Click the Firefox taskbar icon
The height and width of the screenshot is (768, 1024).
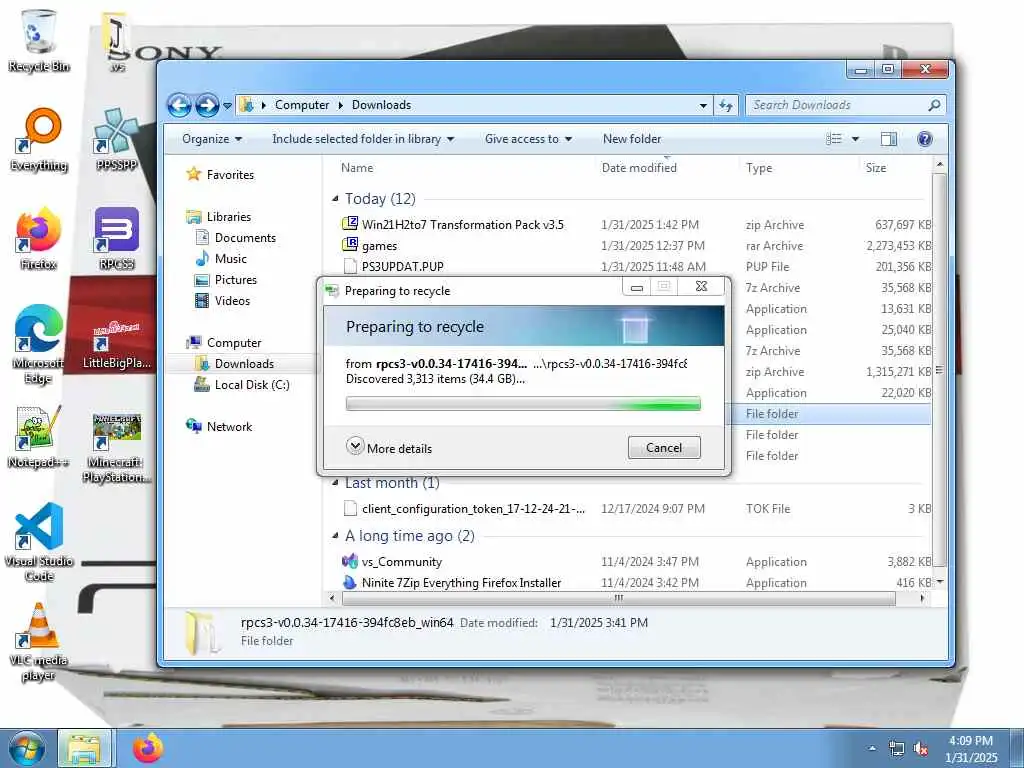[x=148, y=748]
